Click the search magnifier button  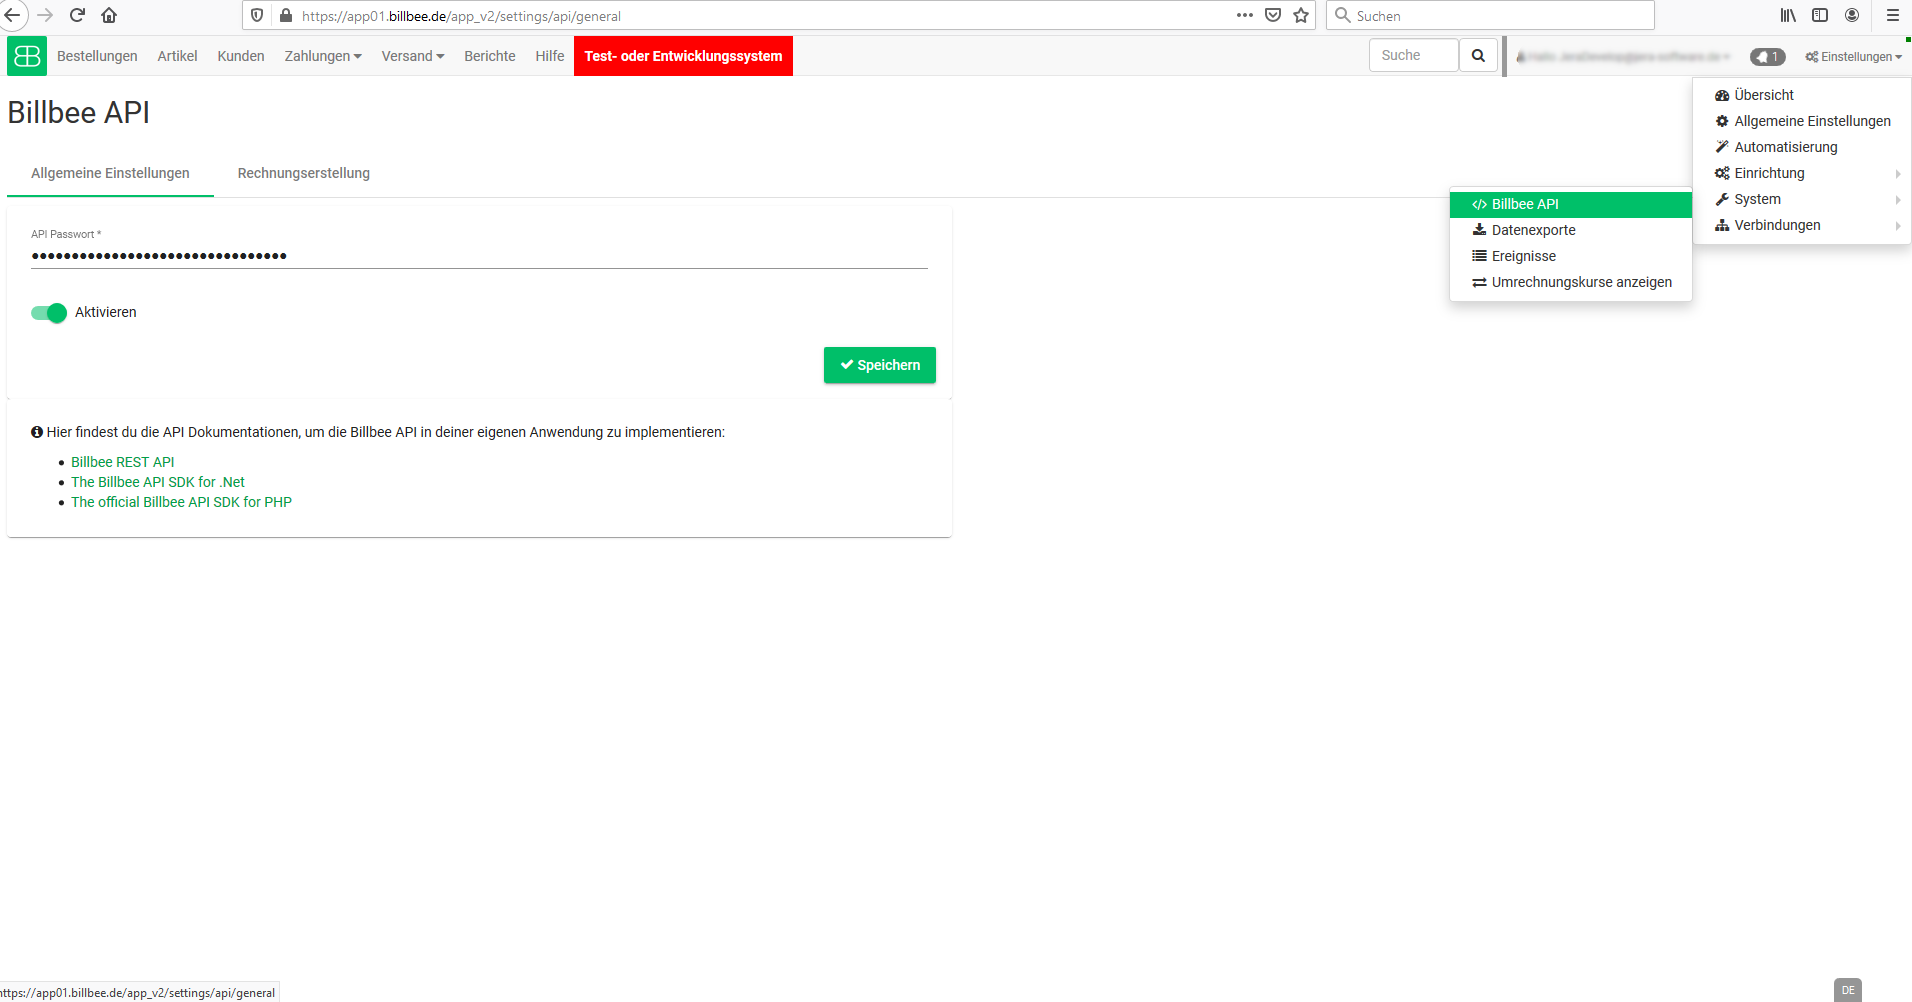point(1478,56)
